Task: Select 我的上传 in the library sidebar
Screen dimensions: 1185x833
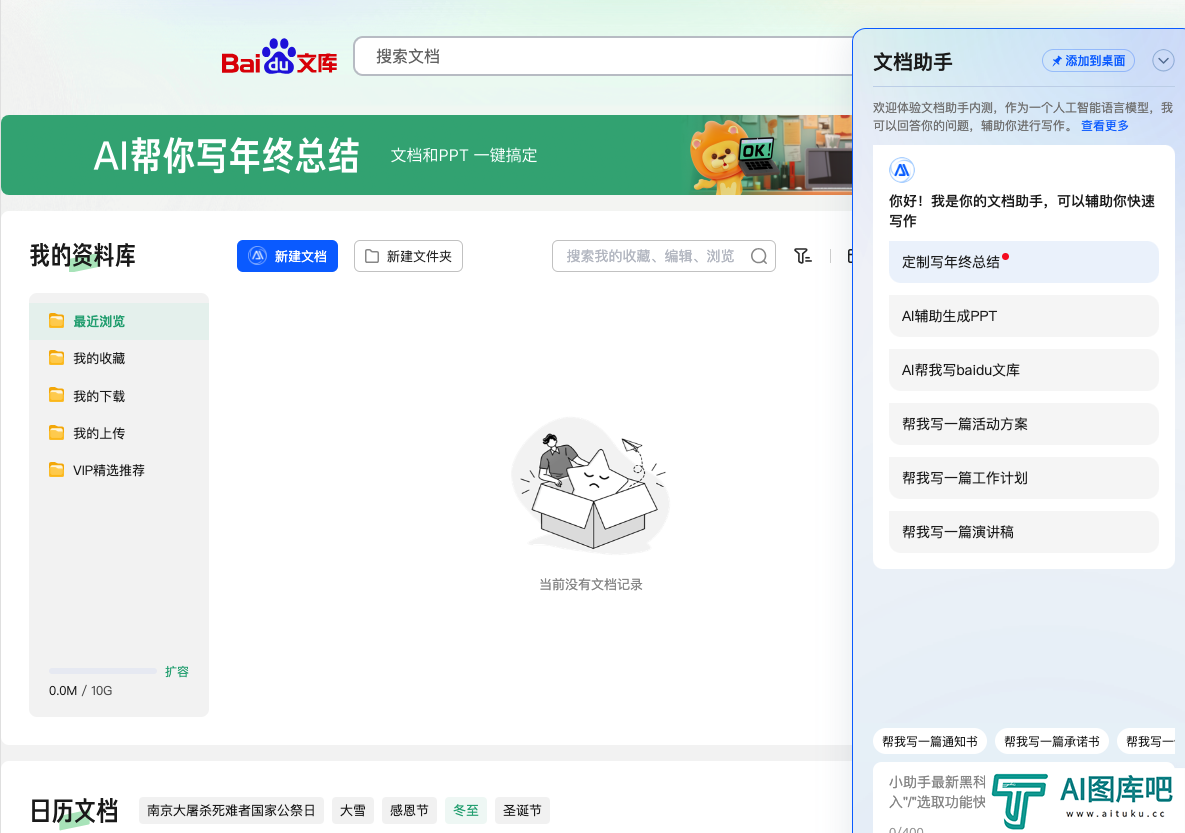Action: (x=119, y=433)
